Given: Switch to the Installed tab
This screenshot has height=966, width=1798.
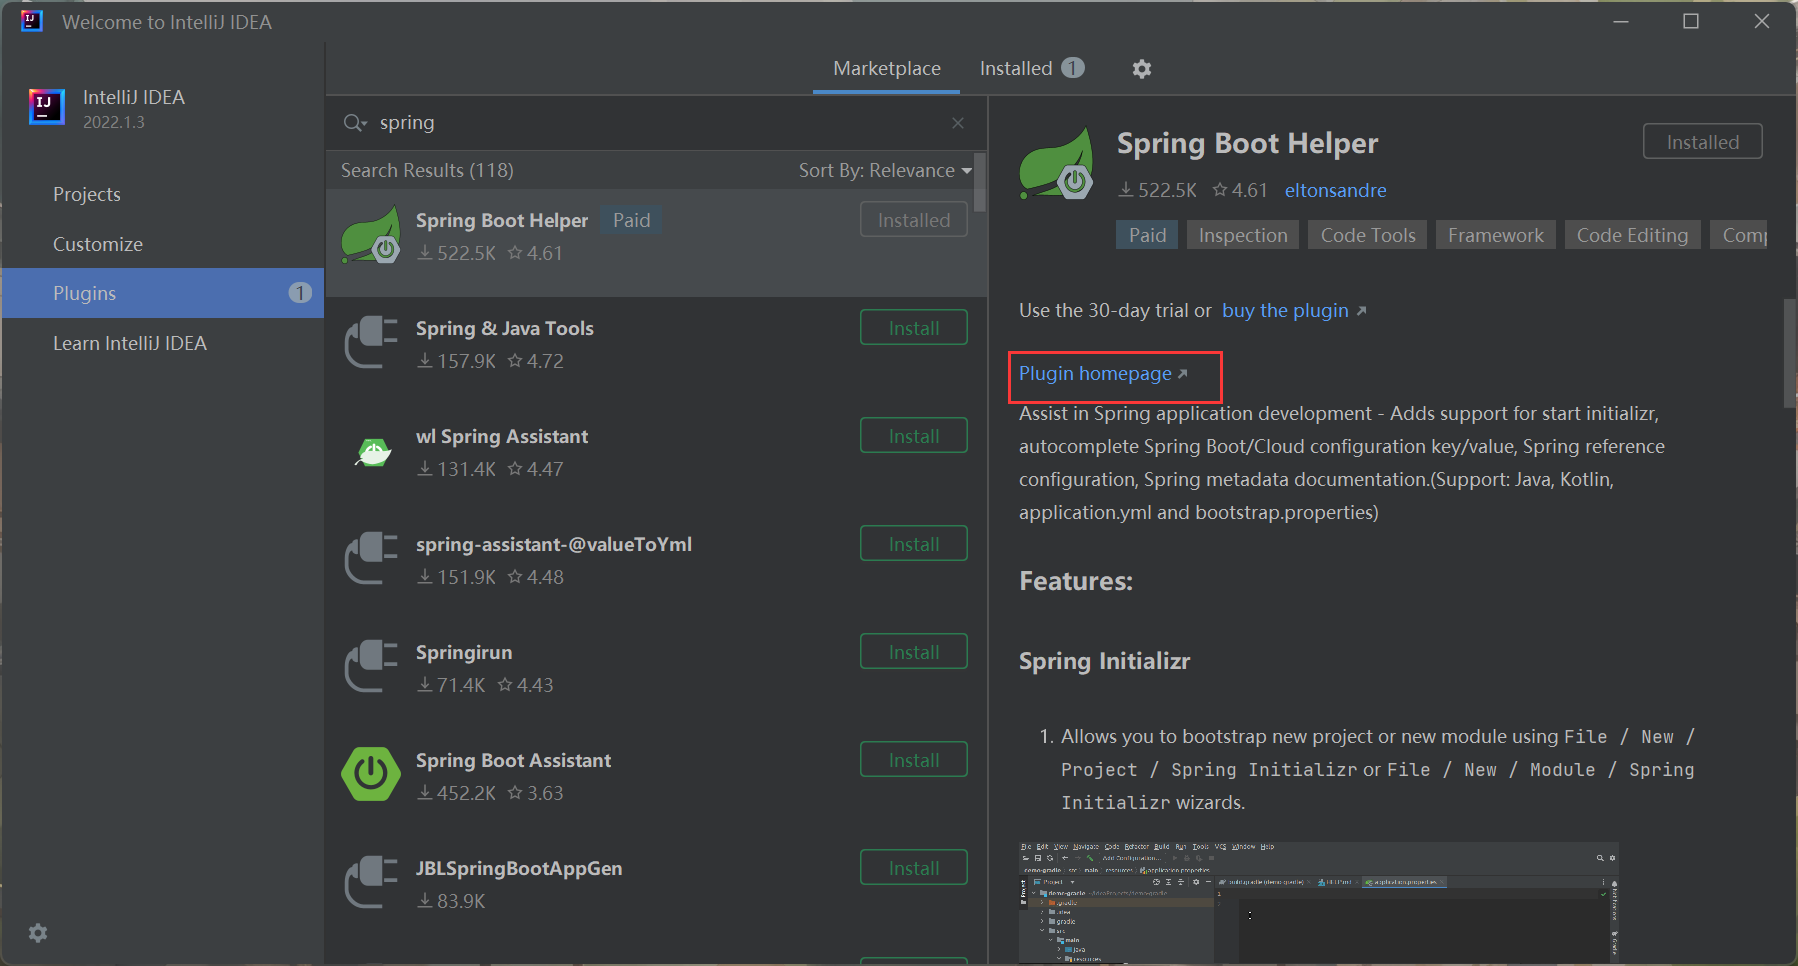Looking at the screenshot, I should coord(1031,68).
